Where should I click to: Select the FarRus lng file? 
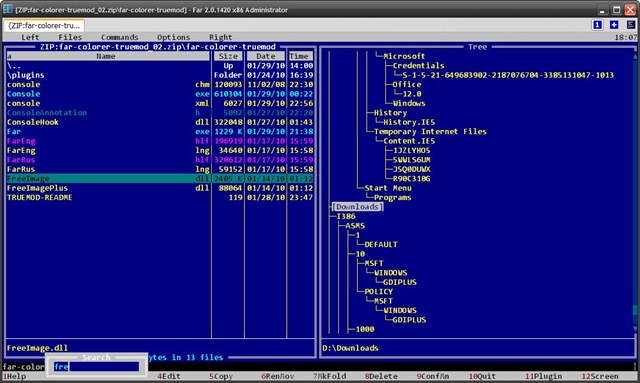(160, 169)
